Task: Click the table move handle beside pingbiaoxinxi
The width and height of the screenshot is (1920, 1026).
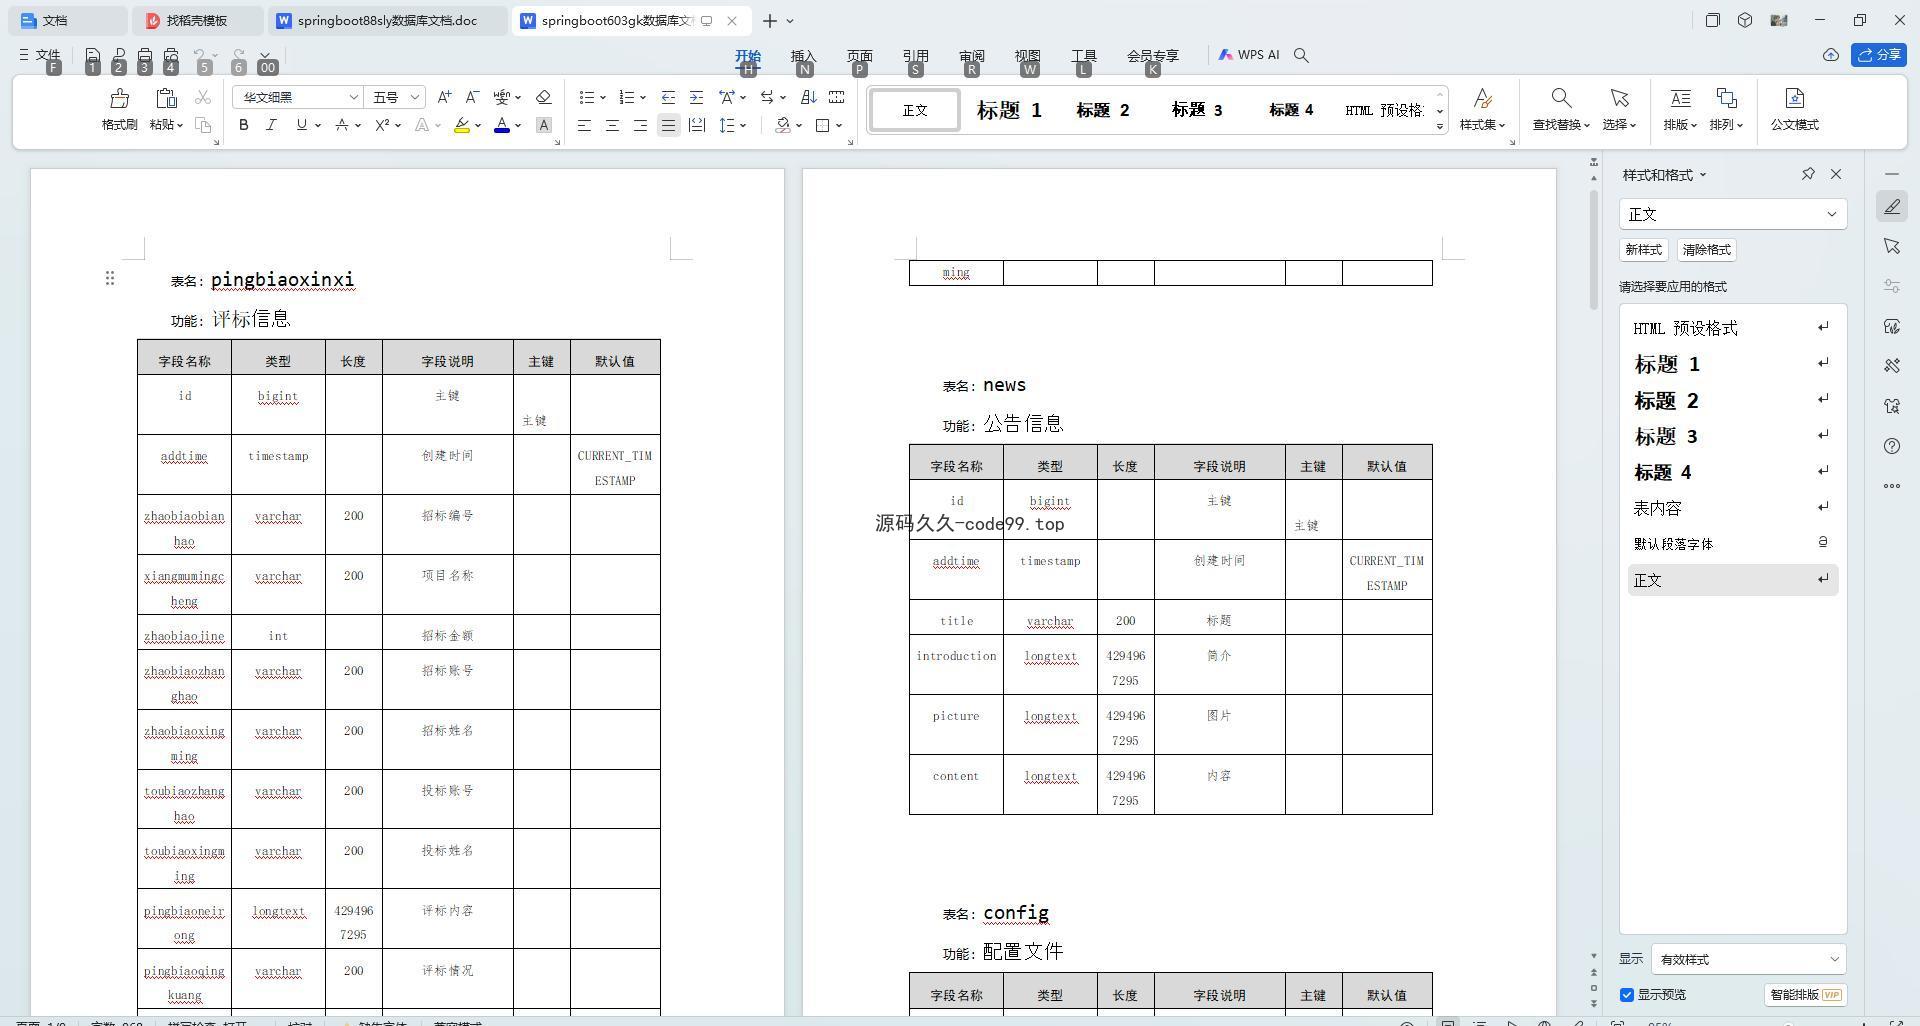Action: pyautogui.click(x=110, y=278)
